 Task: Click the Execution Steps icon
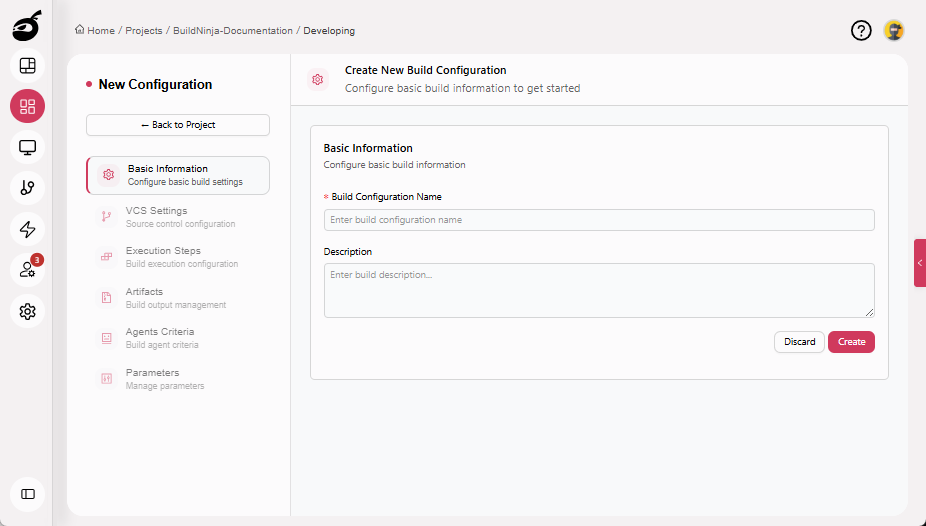(106, 257)
